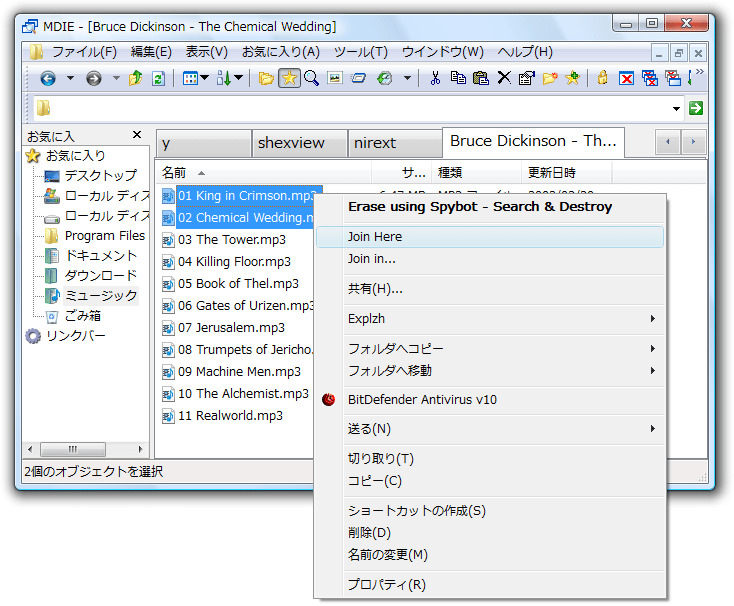This screenshot has height=606, width=734.
Task: Click the Forward navigation arrow
Action: (94, 78)
